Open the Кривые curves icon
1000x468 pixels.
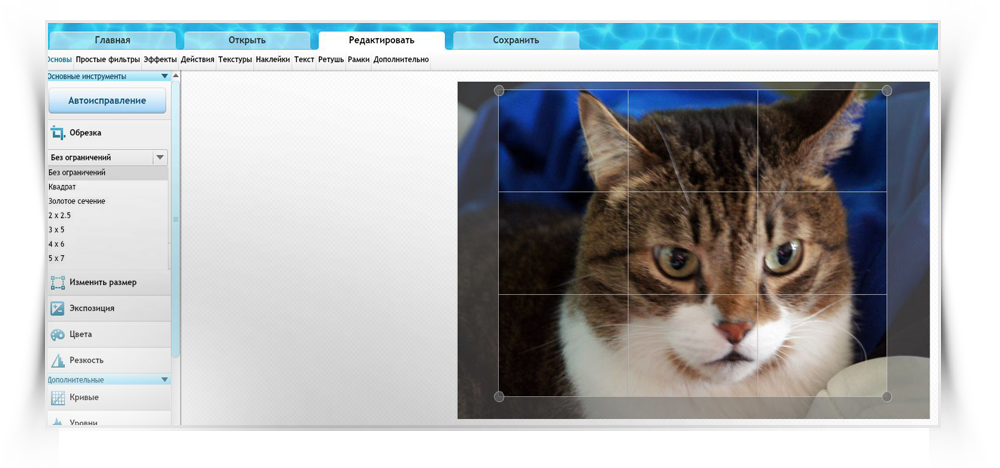[x=58, y=398]
